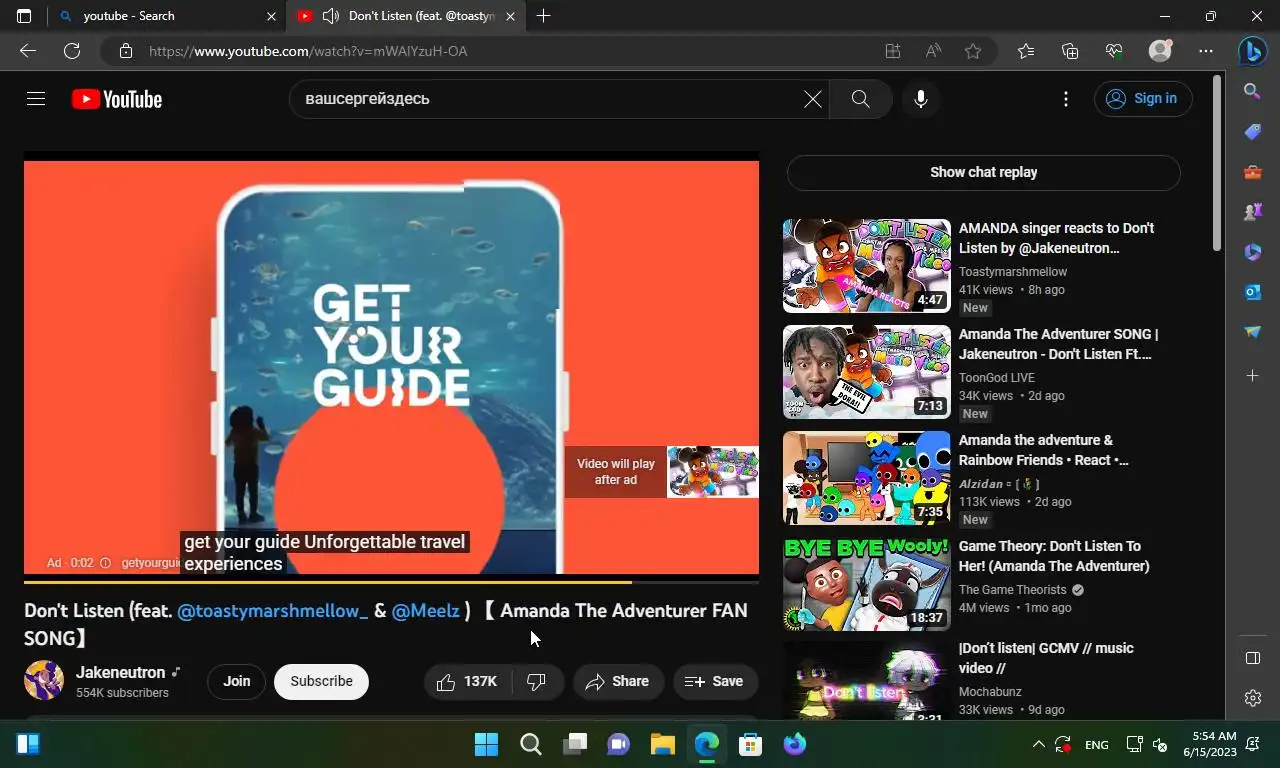Open File Explorer from the taskbar
The width and height of the screenshot is (1280, 768).
point(662,744)
